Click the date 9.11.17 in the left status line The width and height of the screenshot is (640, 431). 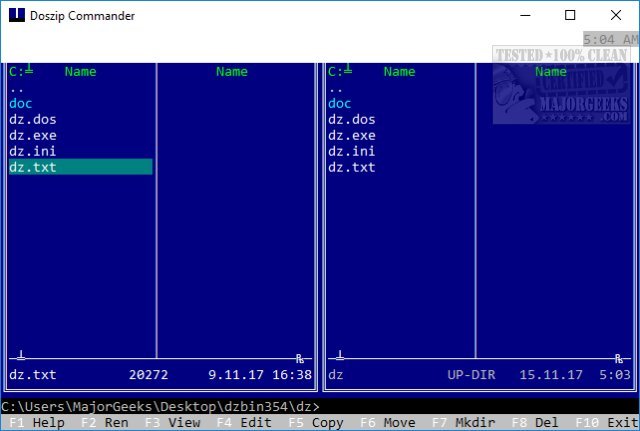click(236, 375)
